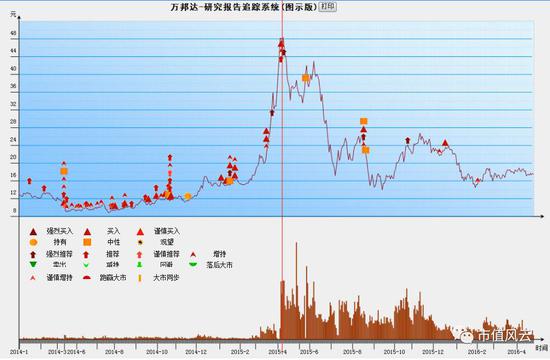Viewport: 550px width, 360px height.
Task: Click the 跑赢大市 red dome legend icon
Action: [x=87, y=278]
